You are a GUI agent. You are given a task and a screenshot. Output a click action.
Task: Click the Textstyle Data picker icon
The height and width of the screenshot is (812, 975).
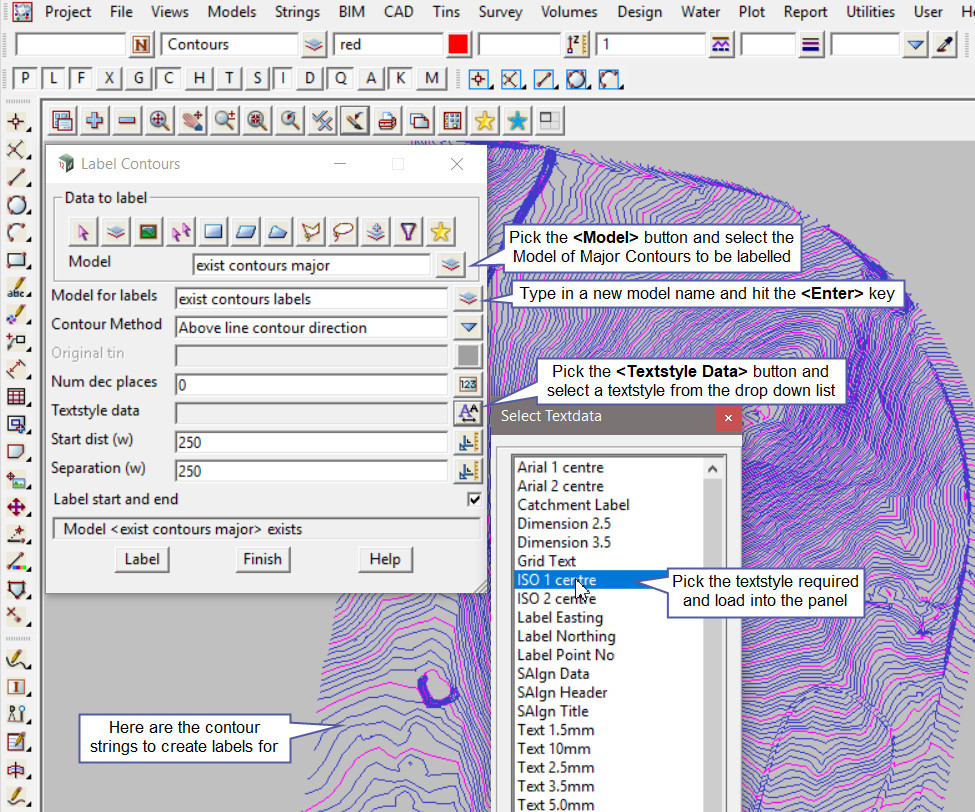tap(468, 412)
